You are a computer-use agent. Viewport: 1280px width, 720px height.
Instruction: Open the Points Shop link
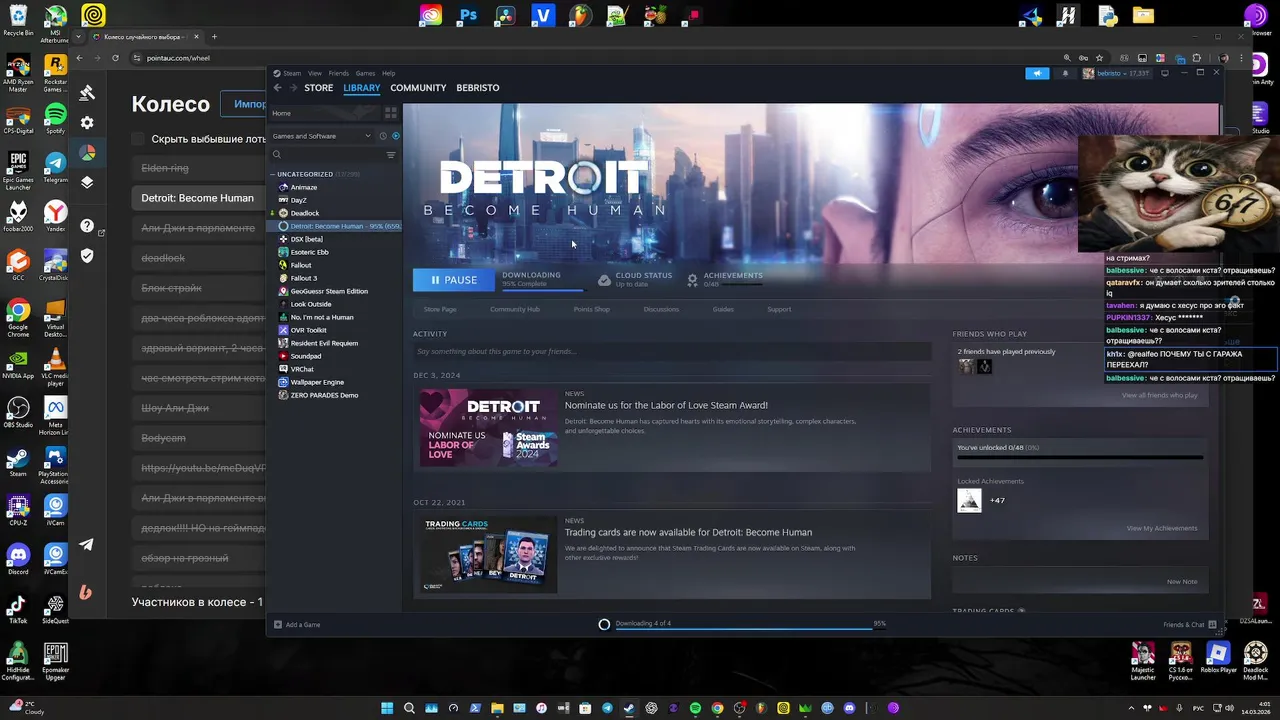(591, 309)
